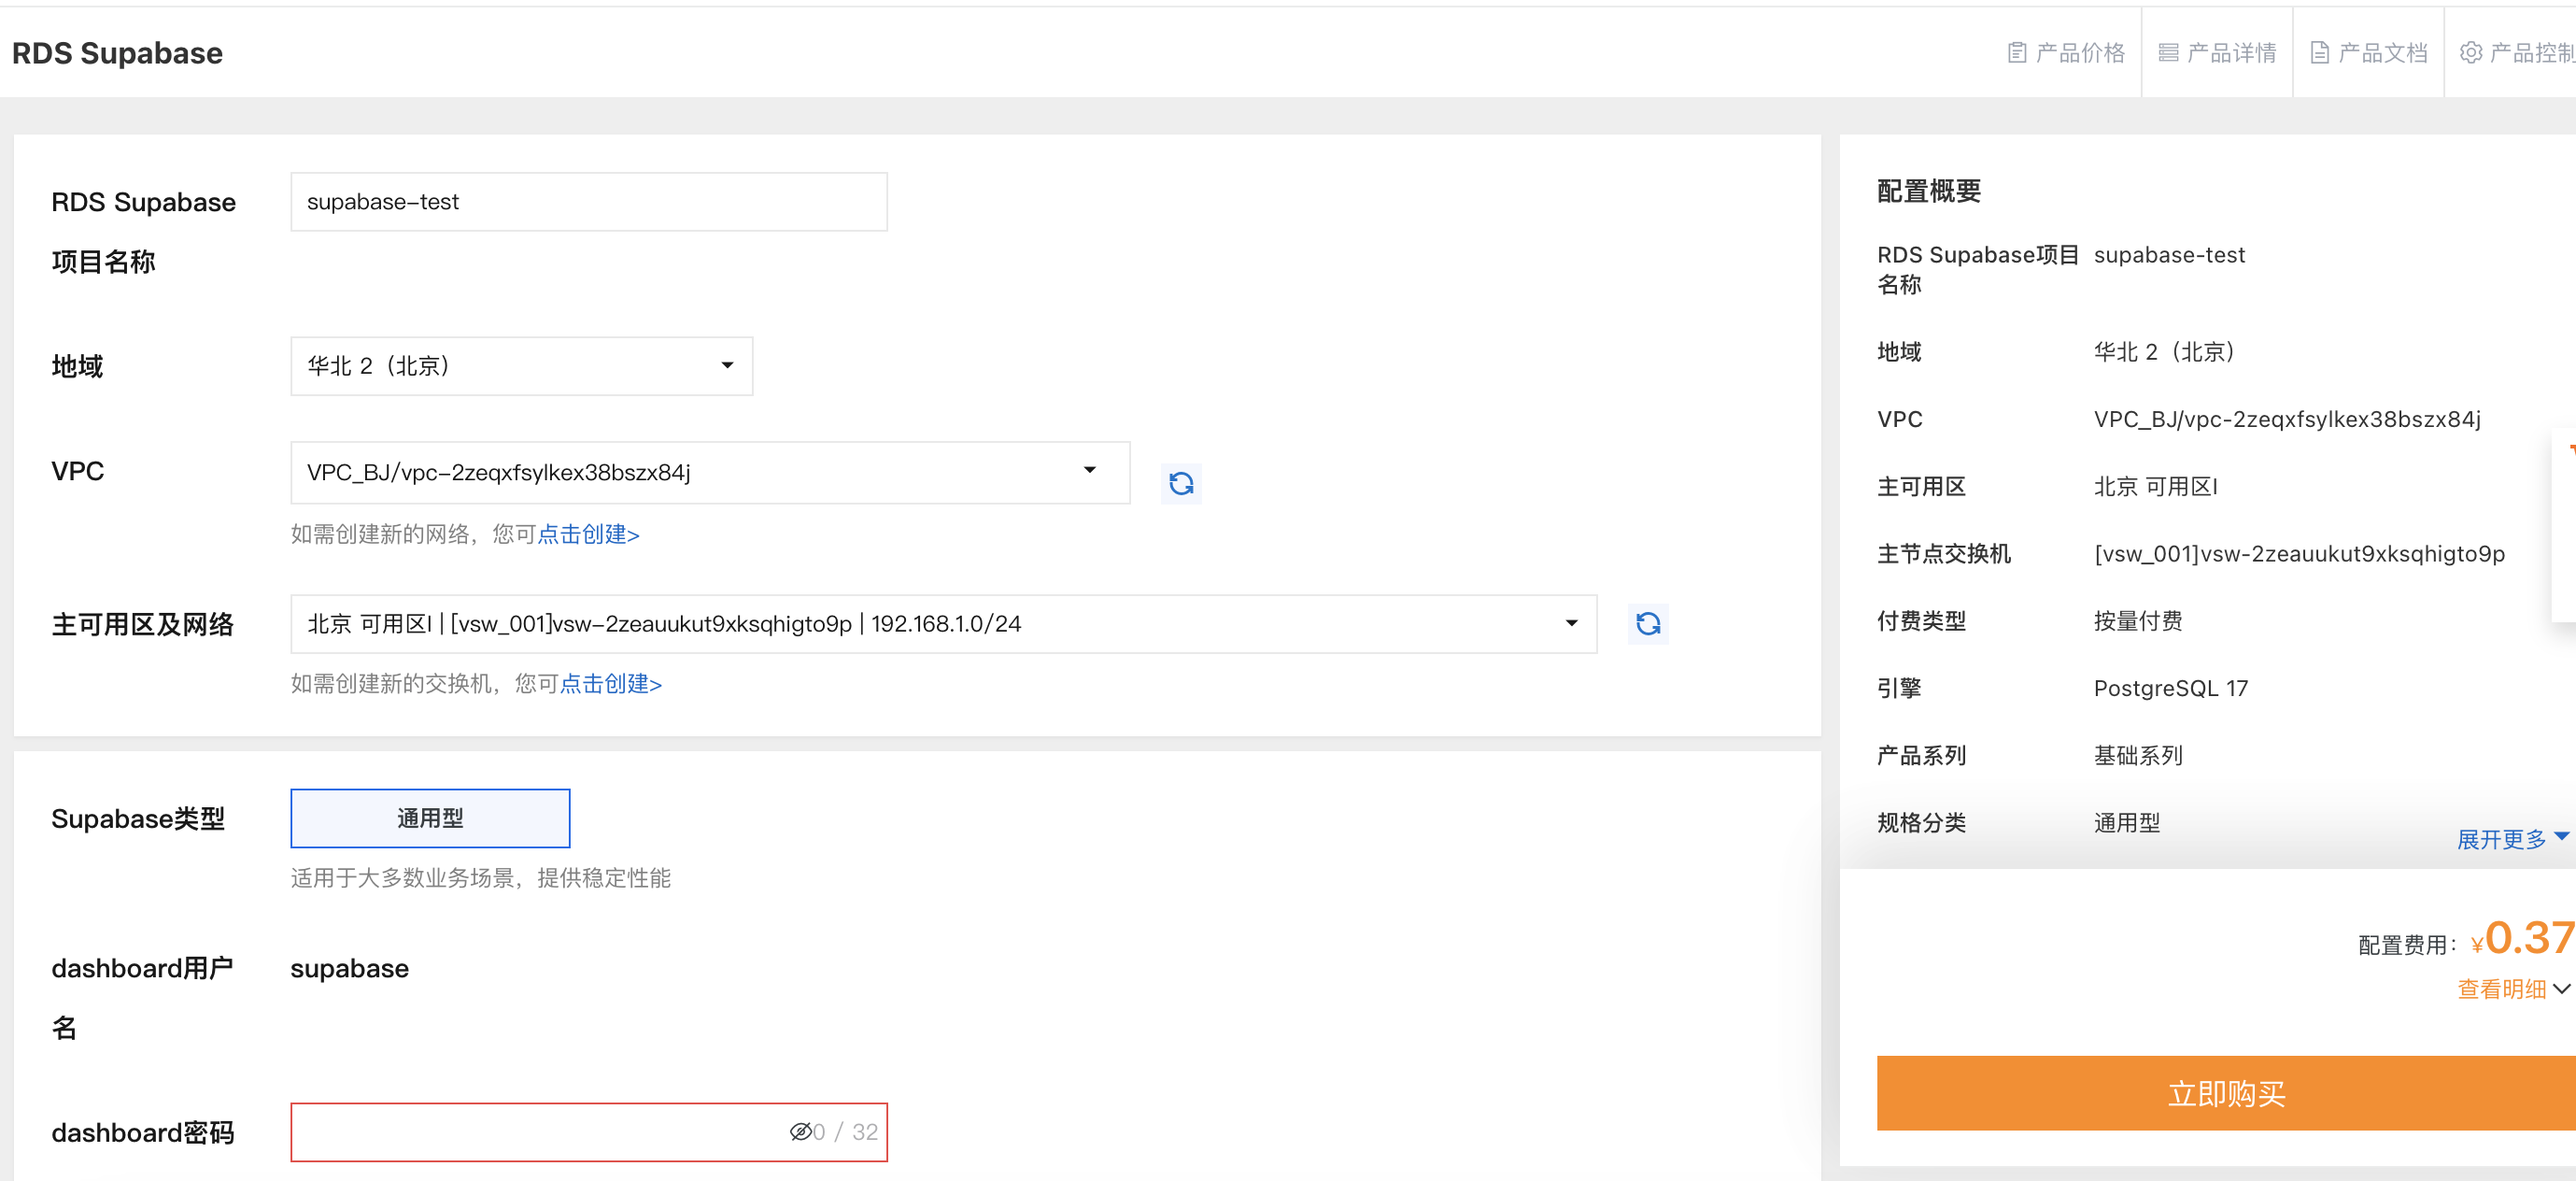Image resolution: width=2576 pixels, height=1181 pixels.
Task: Click the project name field supabase-test
Action: 588,202
